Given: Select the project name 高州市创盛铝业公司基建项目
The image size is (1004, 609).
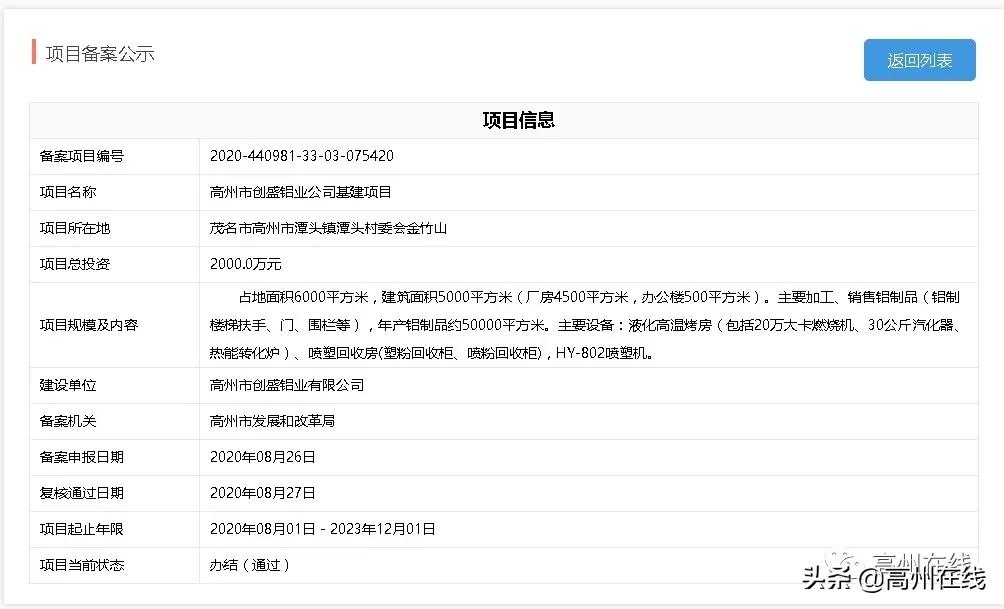Looking at the screenshot, I should point(309,192).
